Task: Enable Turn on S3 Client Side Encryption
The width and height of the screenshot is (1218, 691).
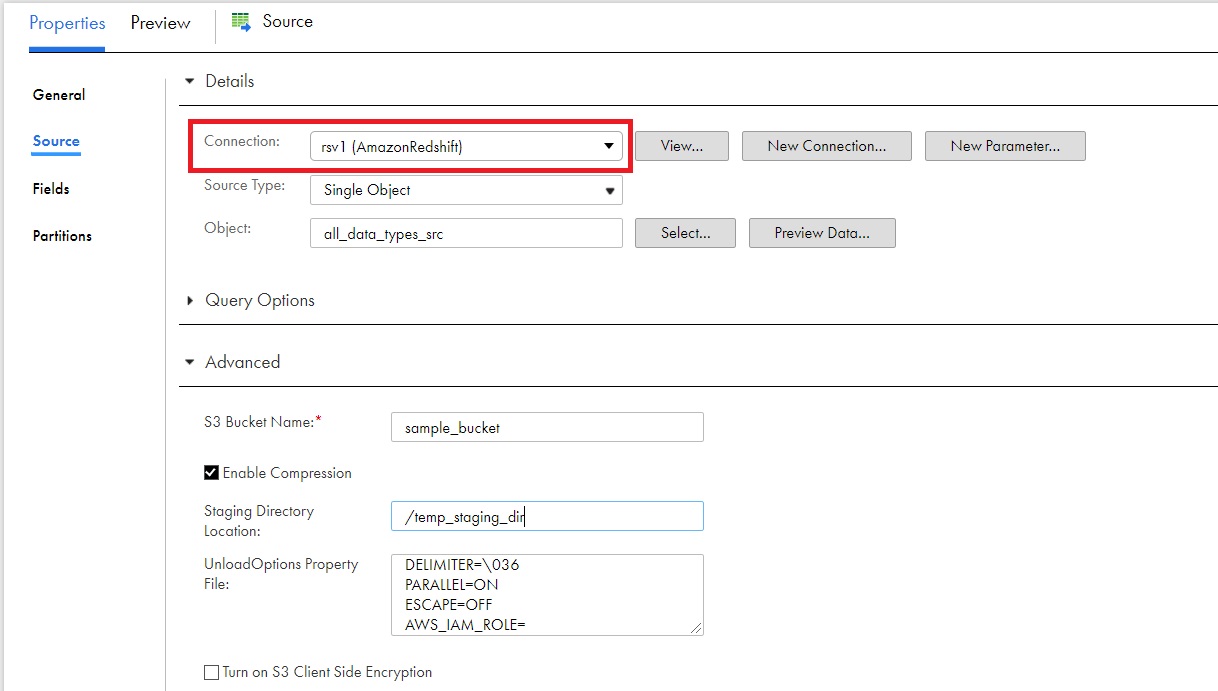Action: point(211,673)
